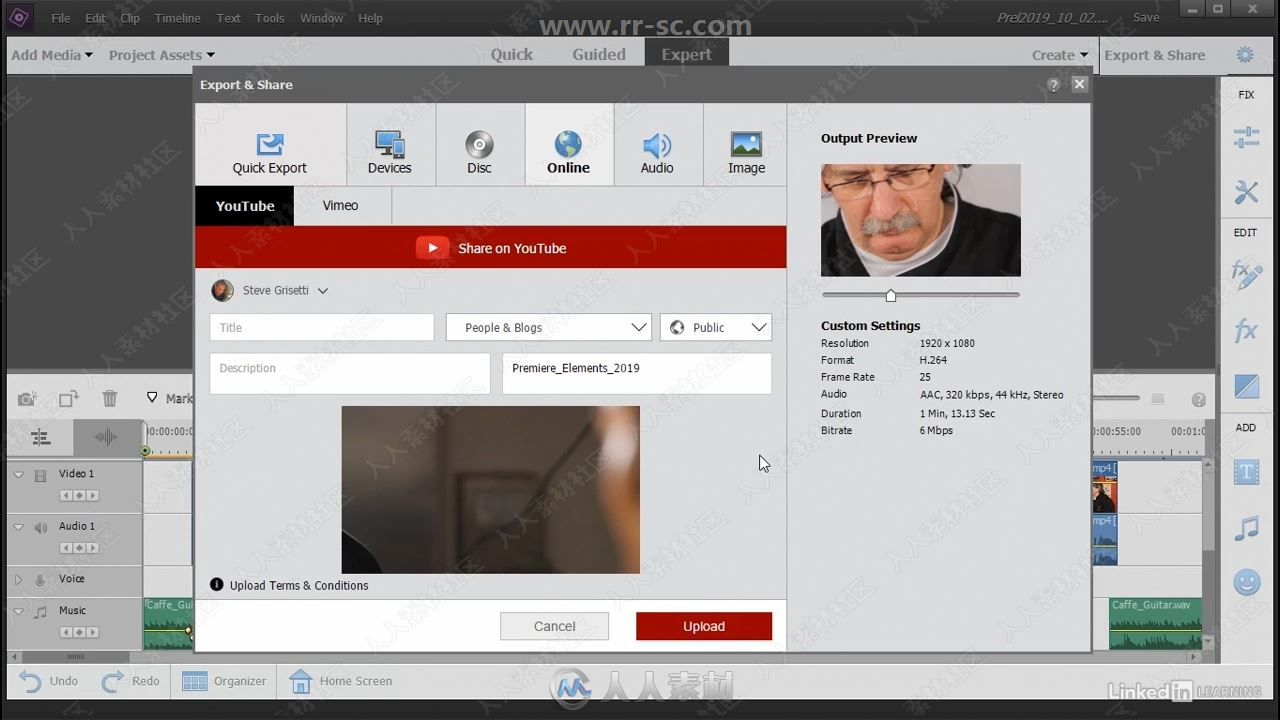Expand the Add Media dropdown

point(52,55)
